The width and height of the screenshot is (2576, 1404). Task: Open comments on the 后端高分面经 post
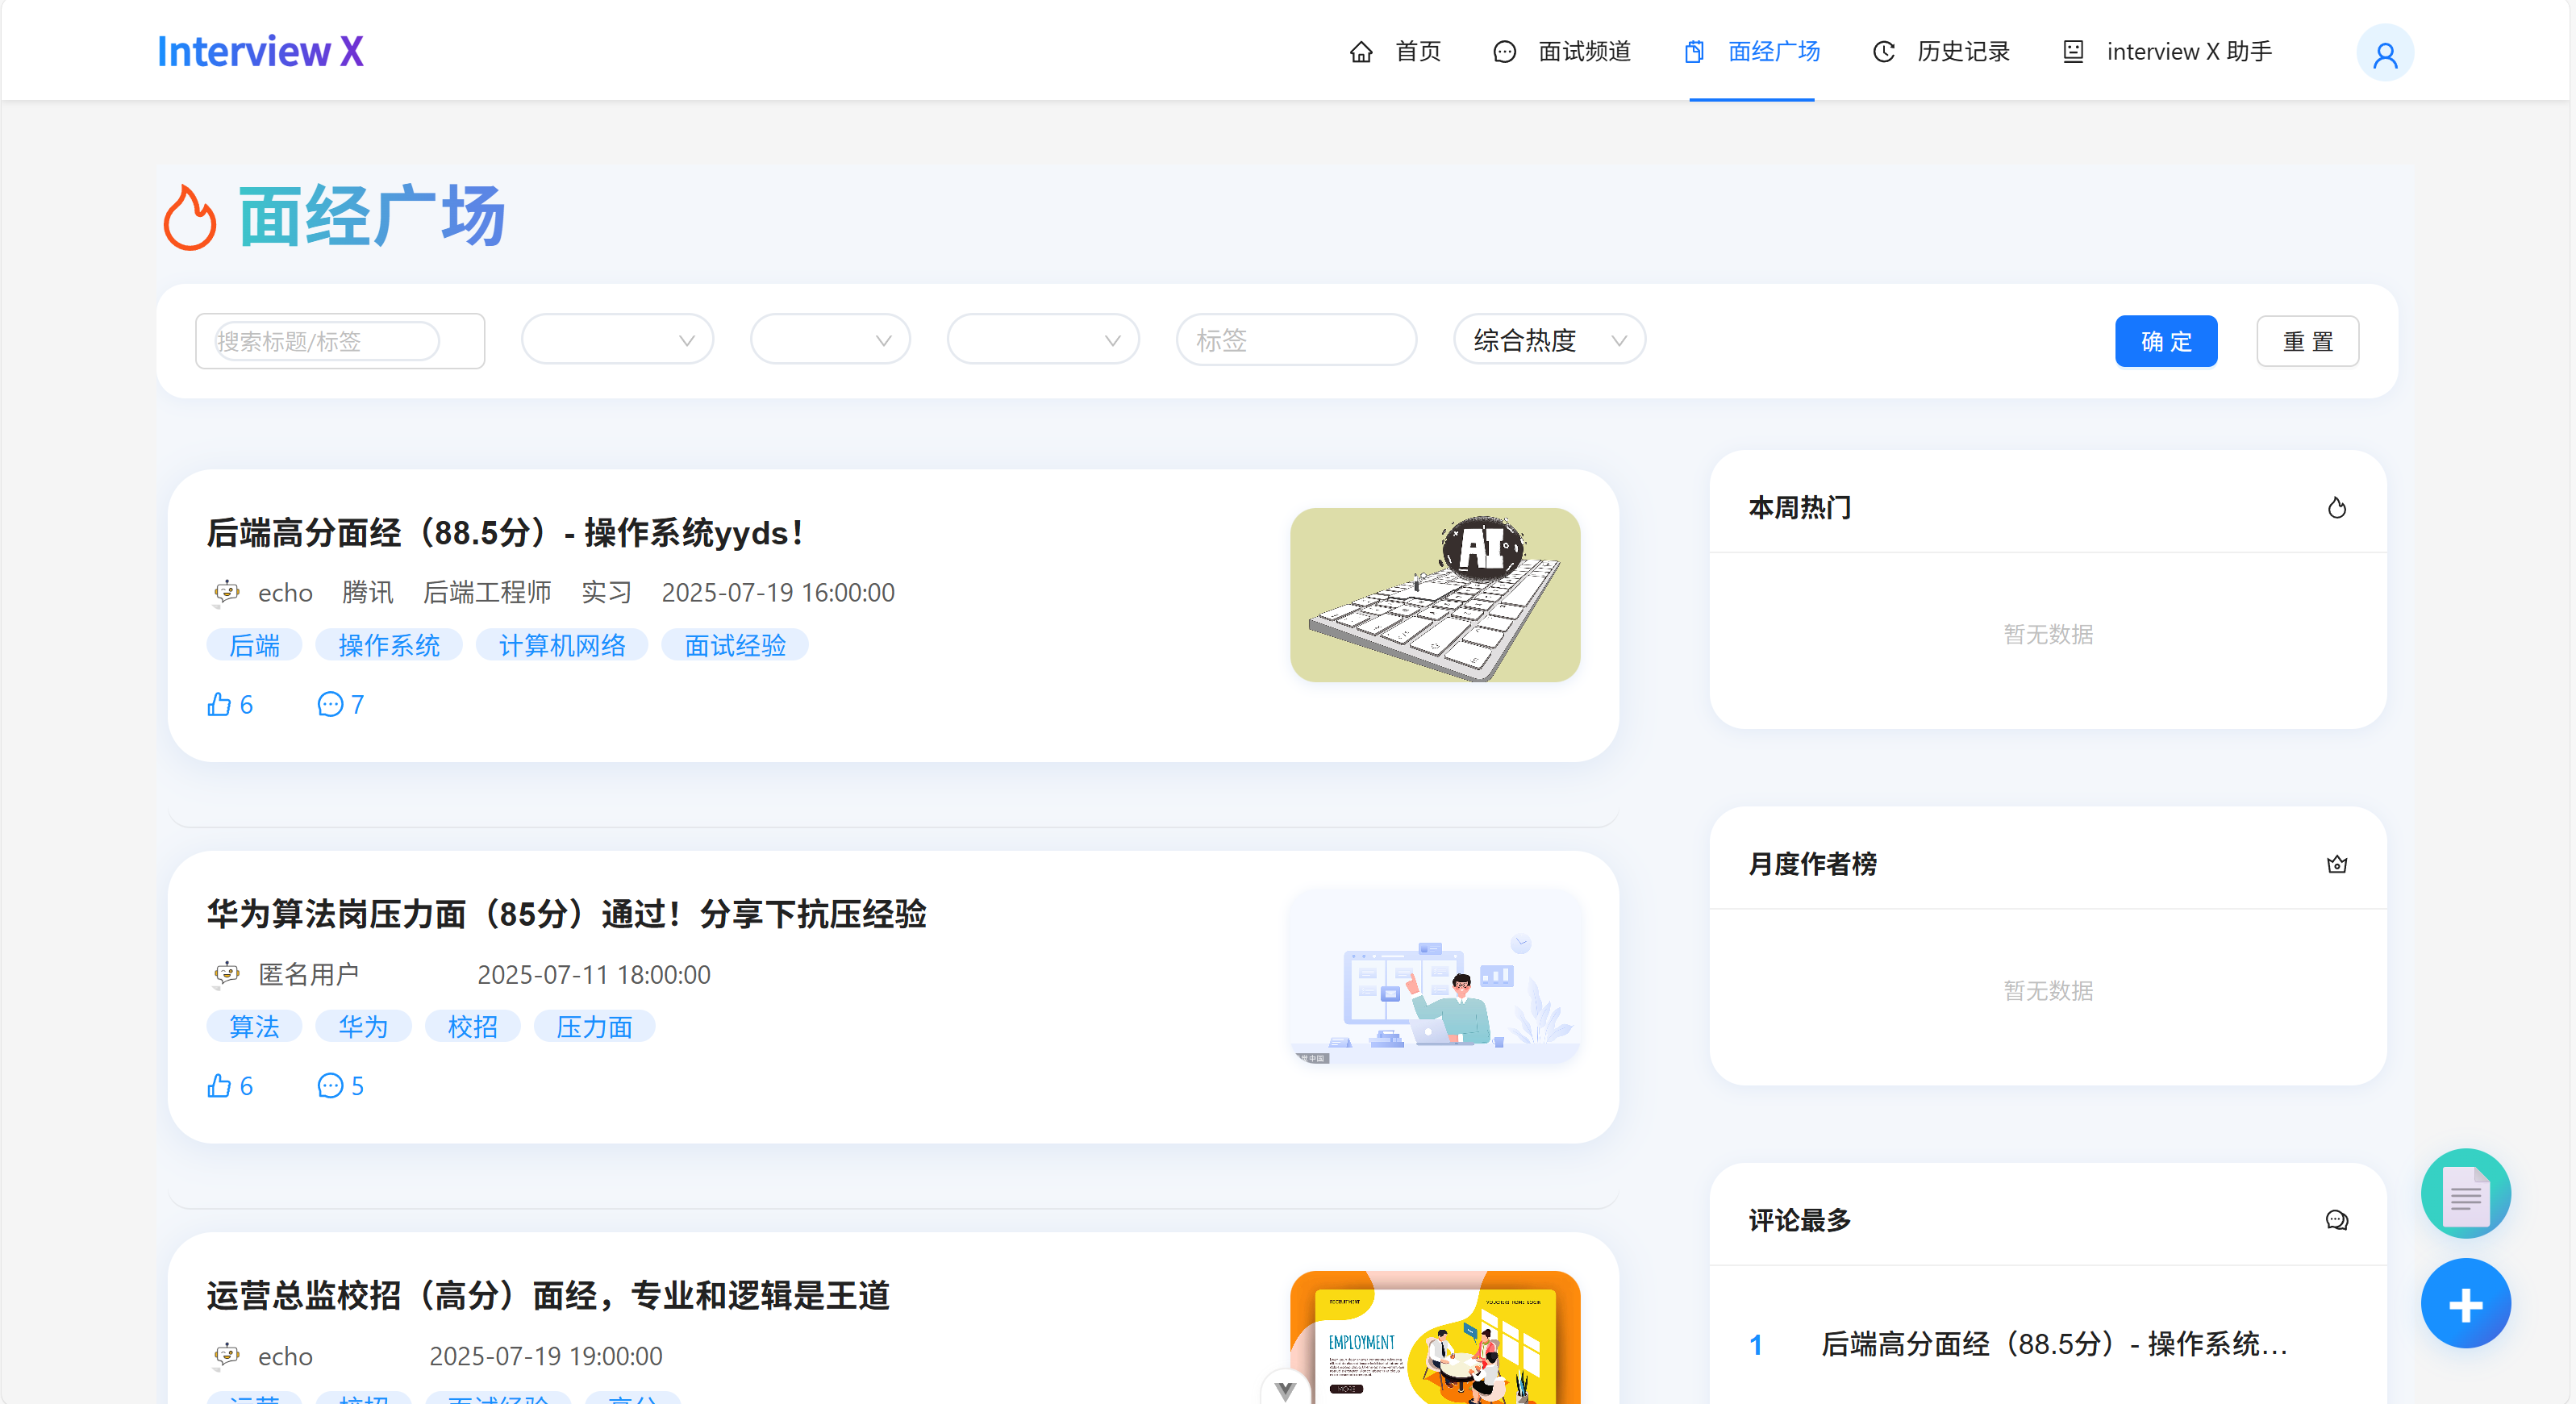pyautogui.click(x=340, y=704)
